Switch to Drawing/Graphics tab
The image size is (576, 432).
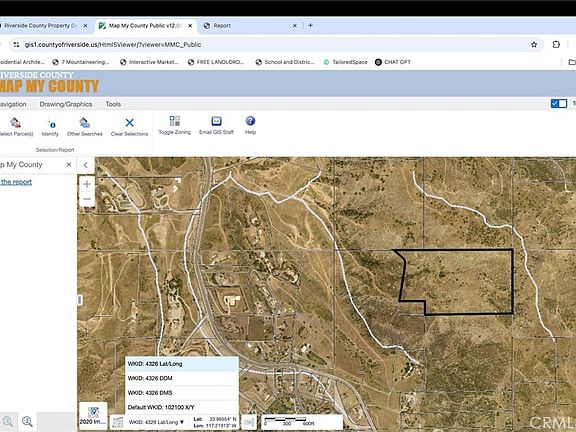click(66, 104)
